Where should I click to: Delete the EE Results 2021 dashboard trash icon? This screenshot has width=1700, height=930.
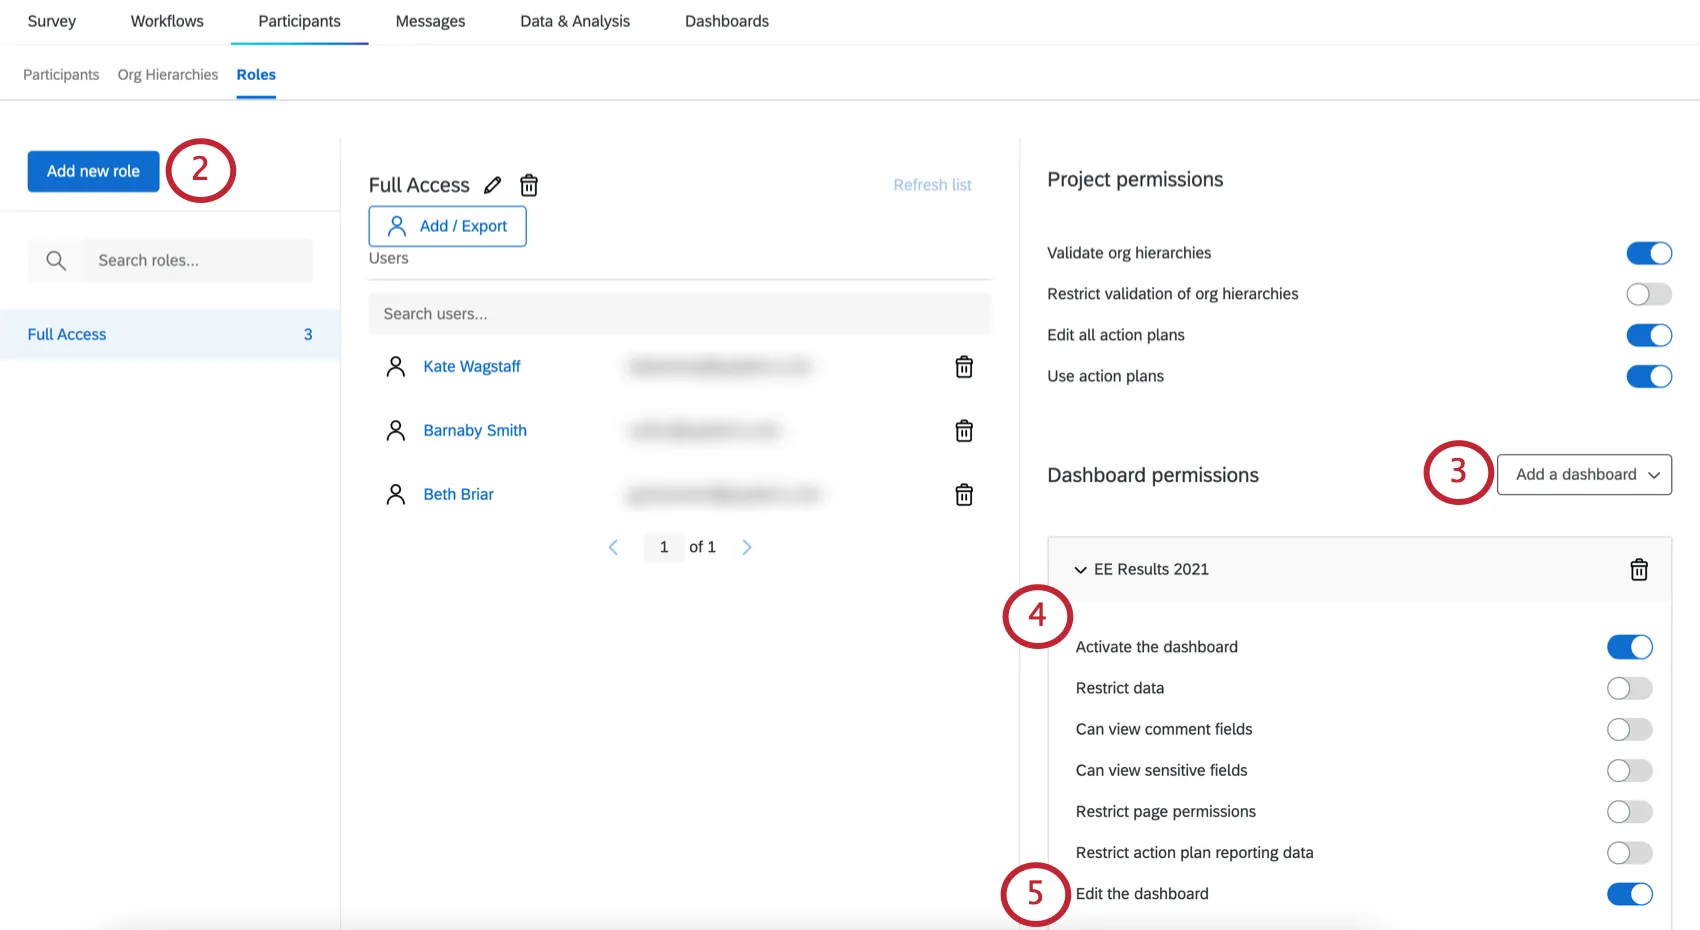[x=1638, y=569]
